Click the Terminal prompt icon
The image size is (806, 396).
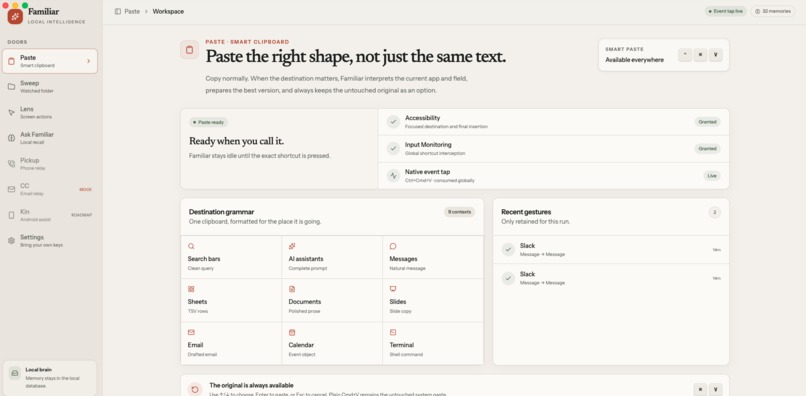393,332
